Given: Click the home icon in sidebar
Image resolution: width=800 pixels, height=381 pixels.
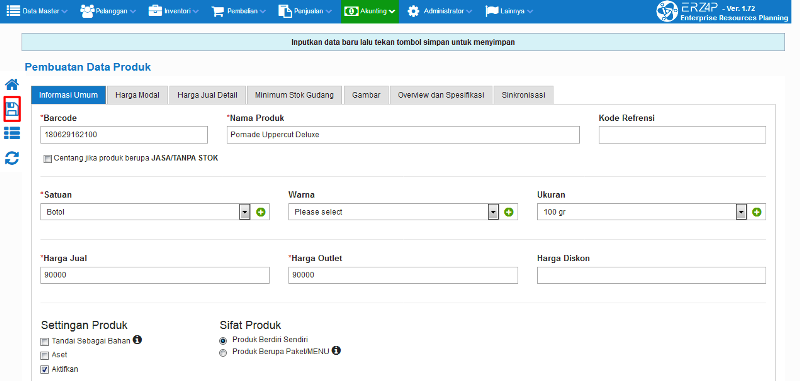Looking at the screenshot, I should [12, 84].
